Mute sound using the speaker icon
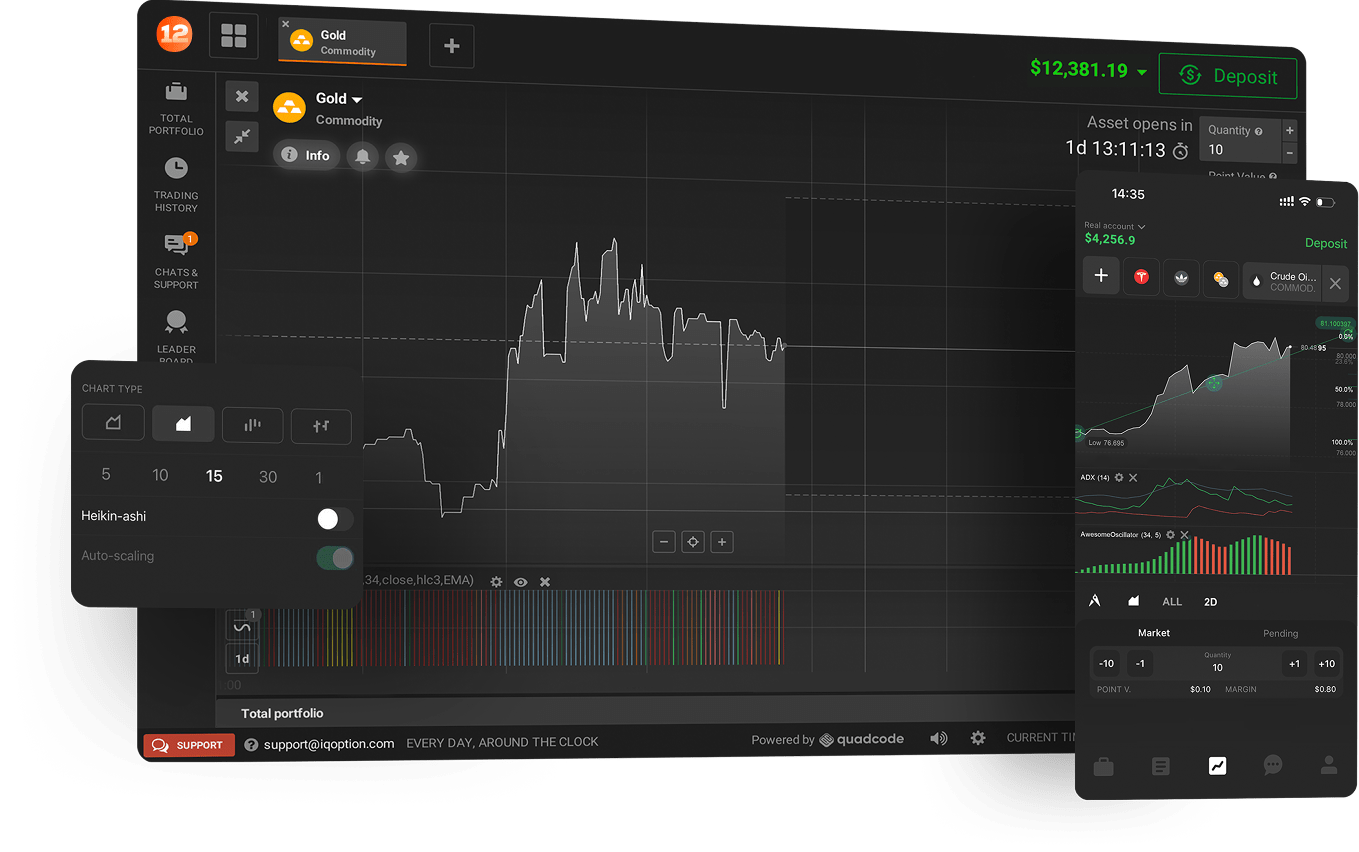This screenshot has height=852, width=1359. click(x=938, y=738)
